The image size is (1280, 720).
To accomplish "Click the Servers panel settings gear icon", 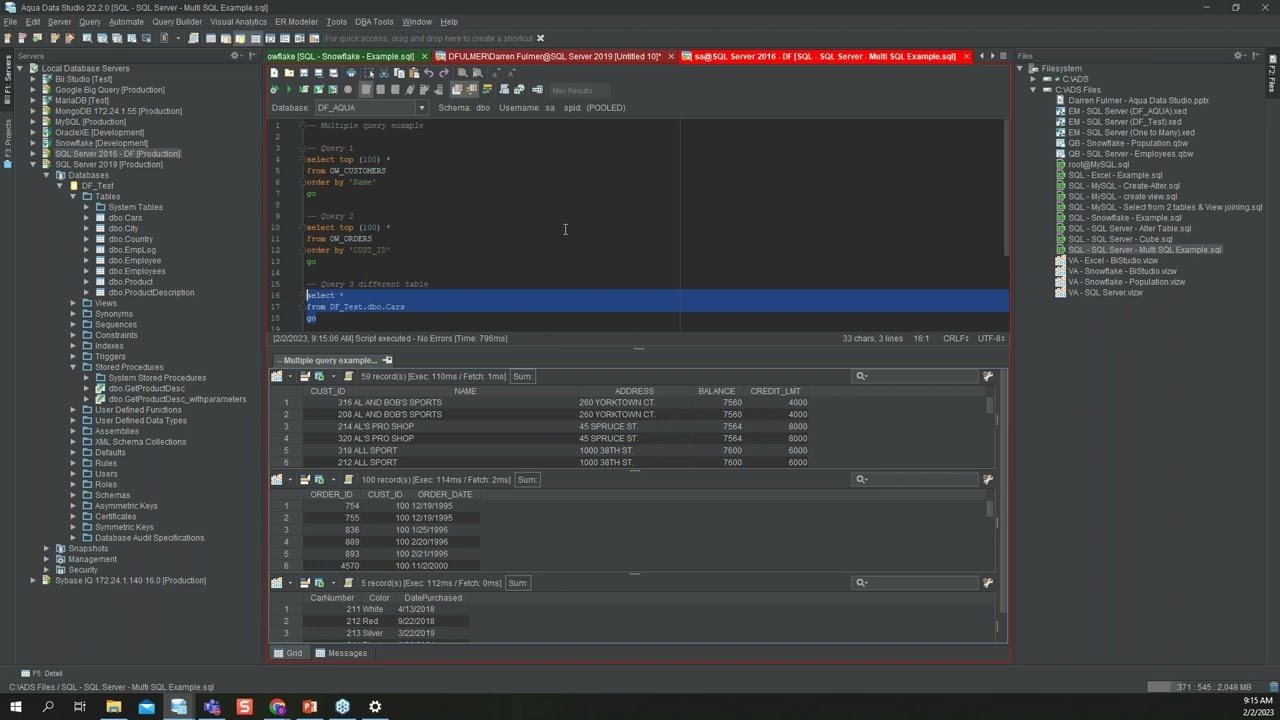I will (236, 56).
